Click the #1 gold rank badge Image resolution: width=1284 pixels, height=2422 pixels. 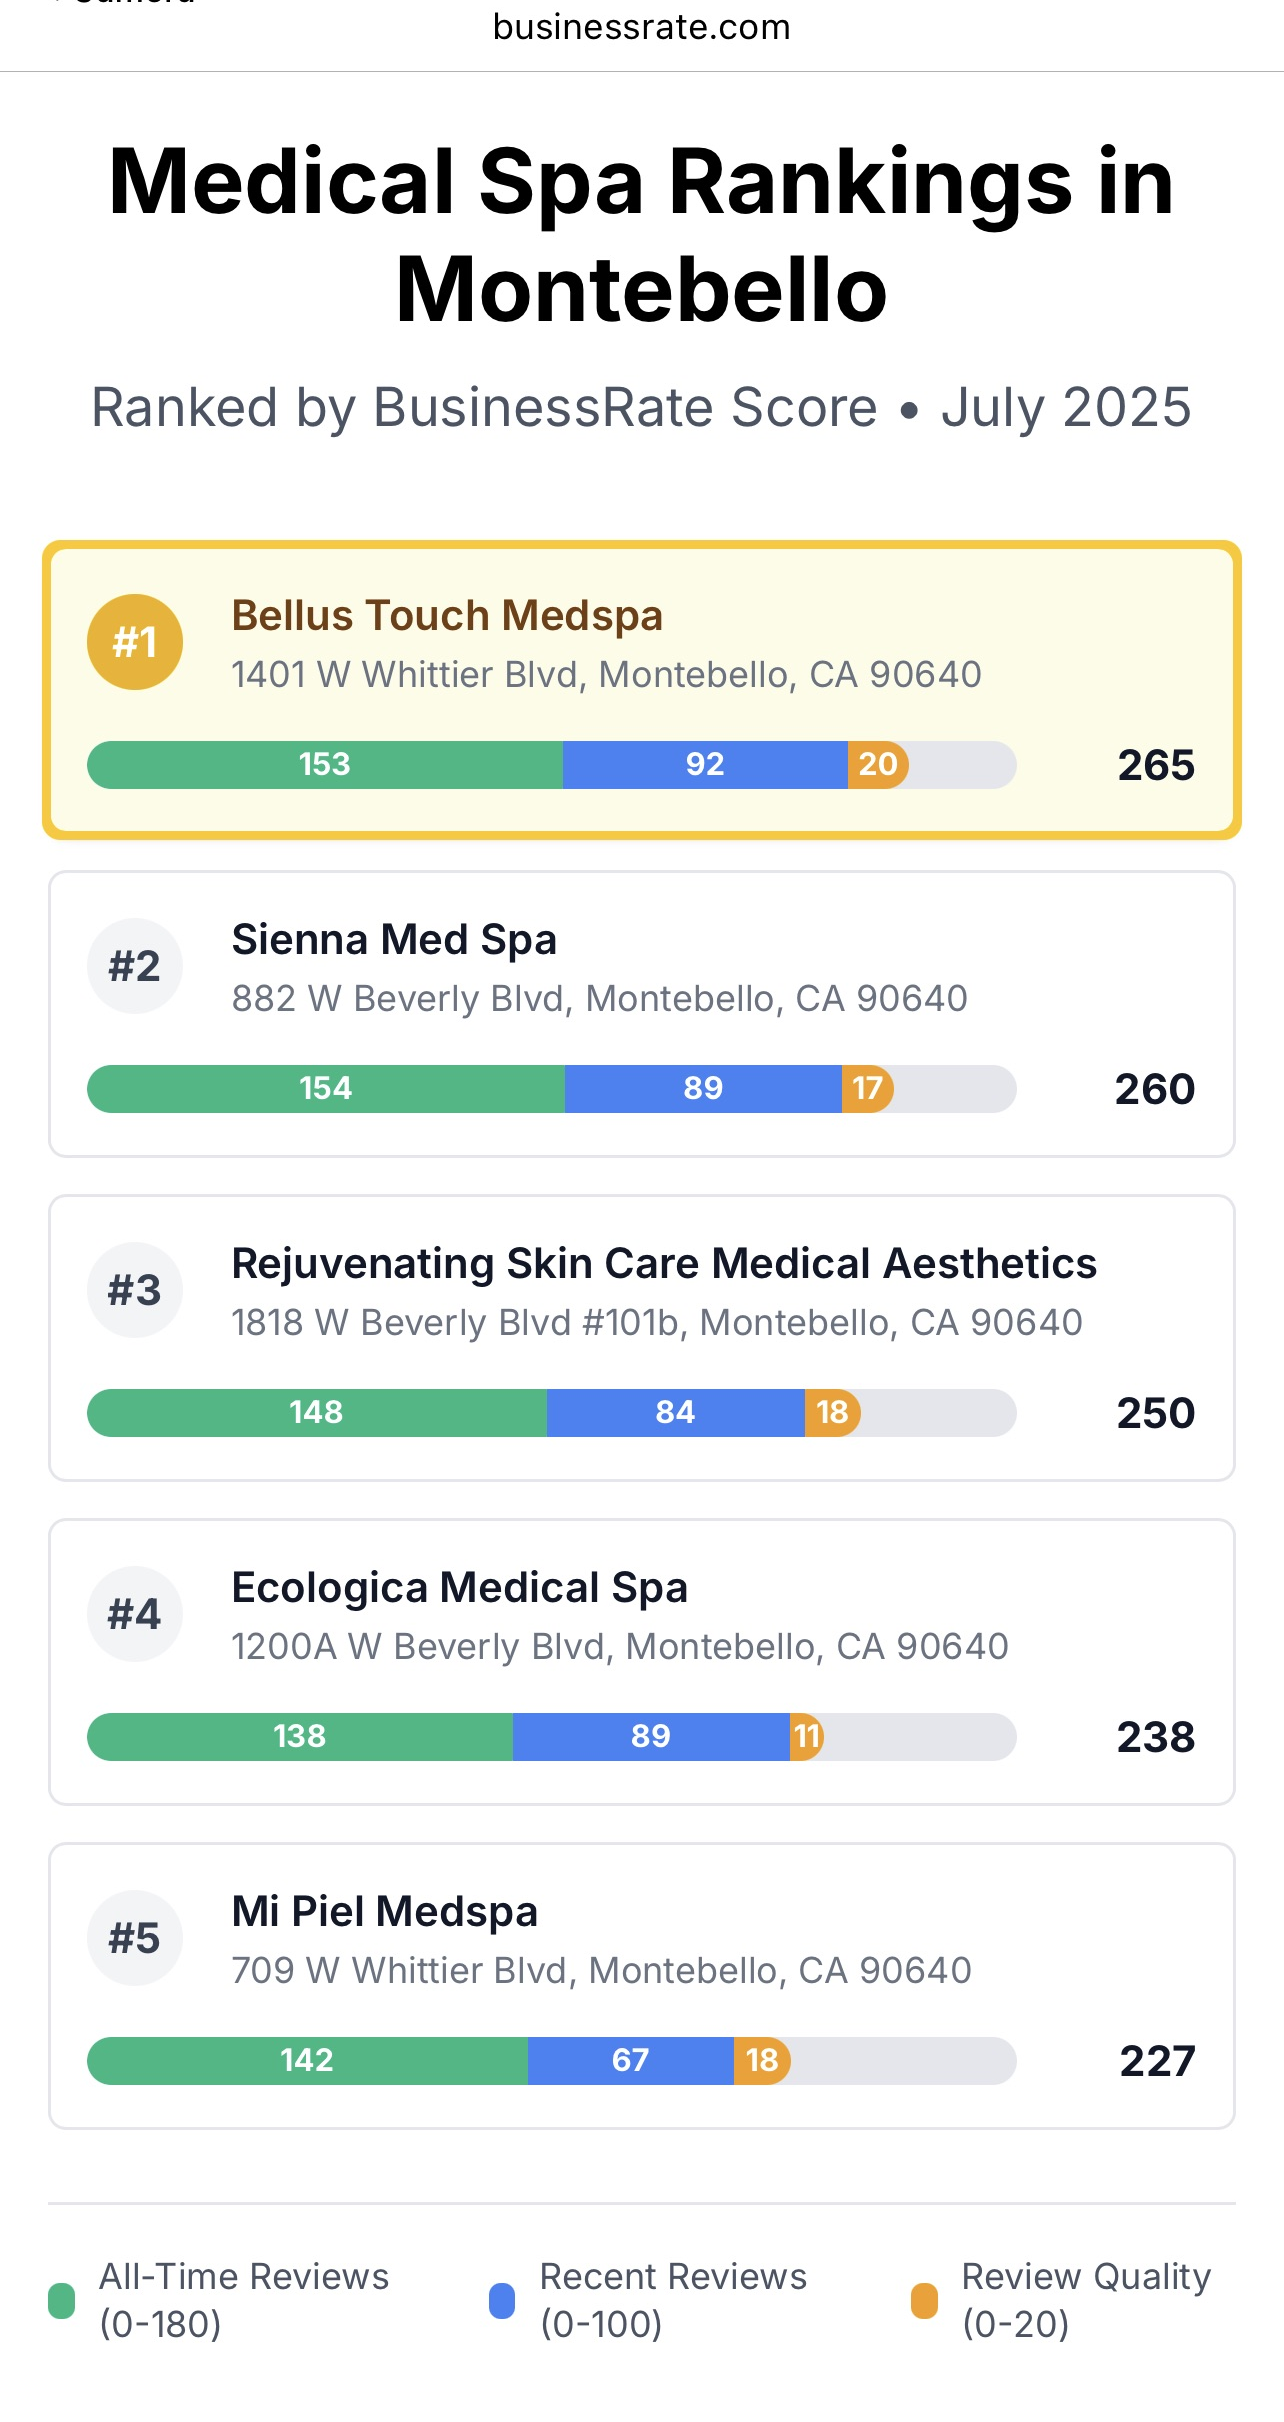[135, 642]
